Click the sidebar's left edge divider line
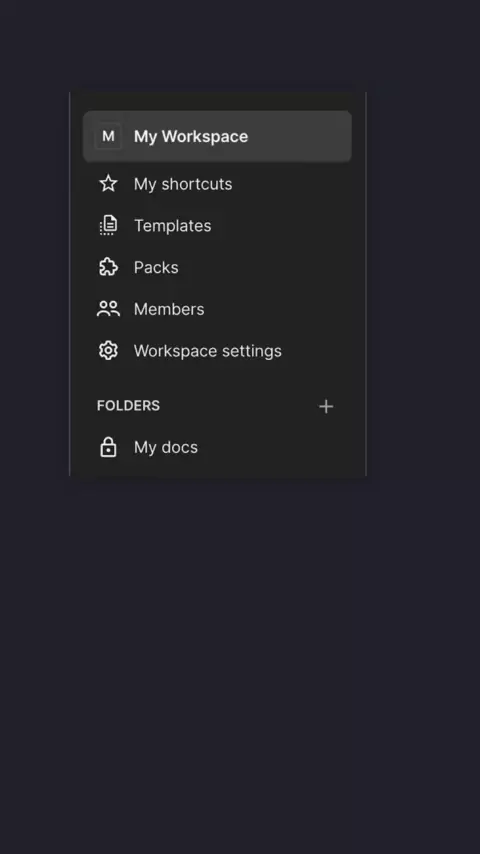480x854 pixels. pyautogui.click(x=70, y=284)
